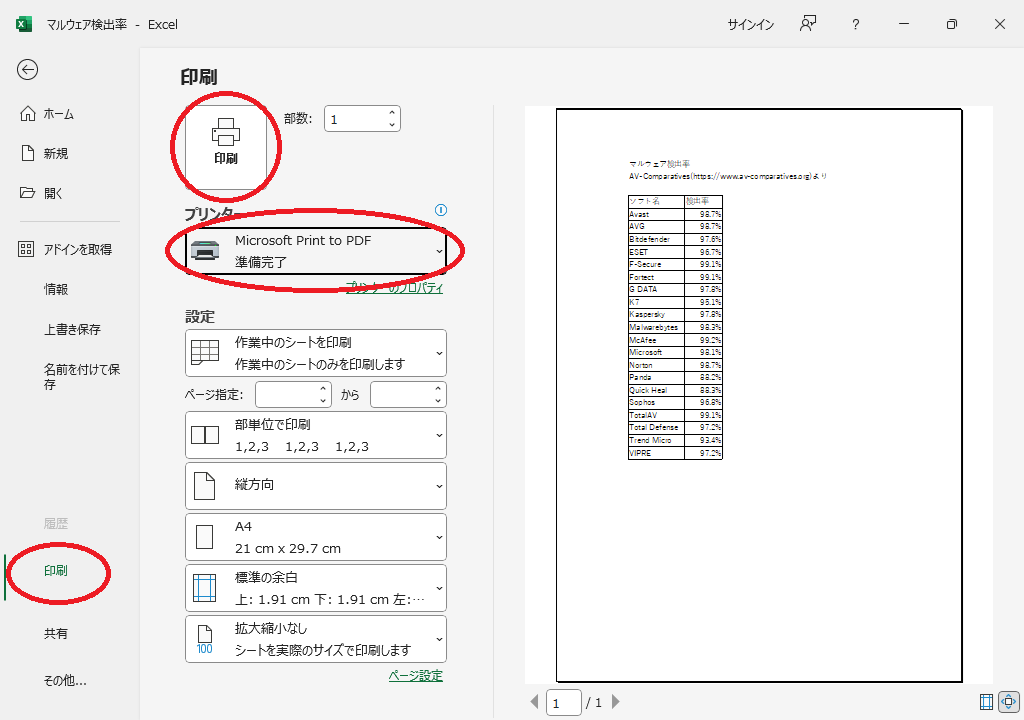Click the Excel logo icon in title bar
Image resolution: width=1024 pixels, height=720 pixels.
[x=24, y=24]
